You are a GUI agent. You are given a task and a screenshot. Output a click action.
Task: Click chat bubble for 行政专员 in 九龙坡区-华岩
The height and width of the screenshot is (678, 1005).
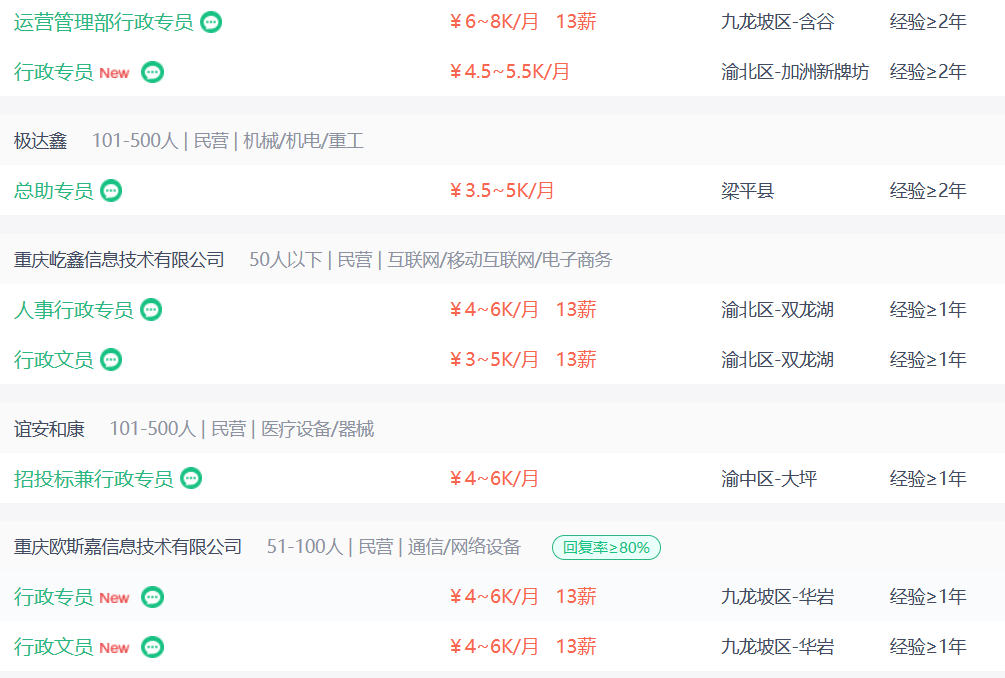153,597
